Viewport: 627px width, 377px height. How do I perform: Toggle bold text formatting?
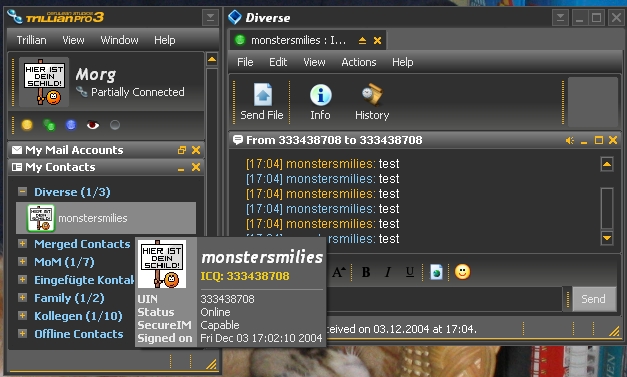(365, 272)
